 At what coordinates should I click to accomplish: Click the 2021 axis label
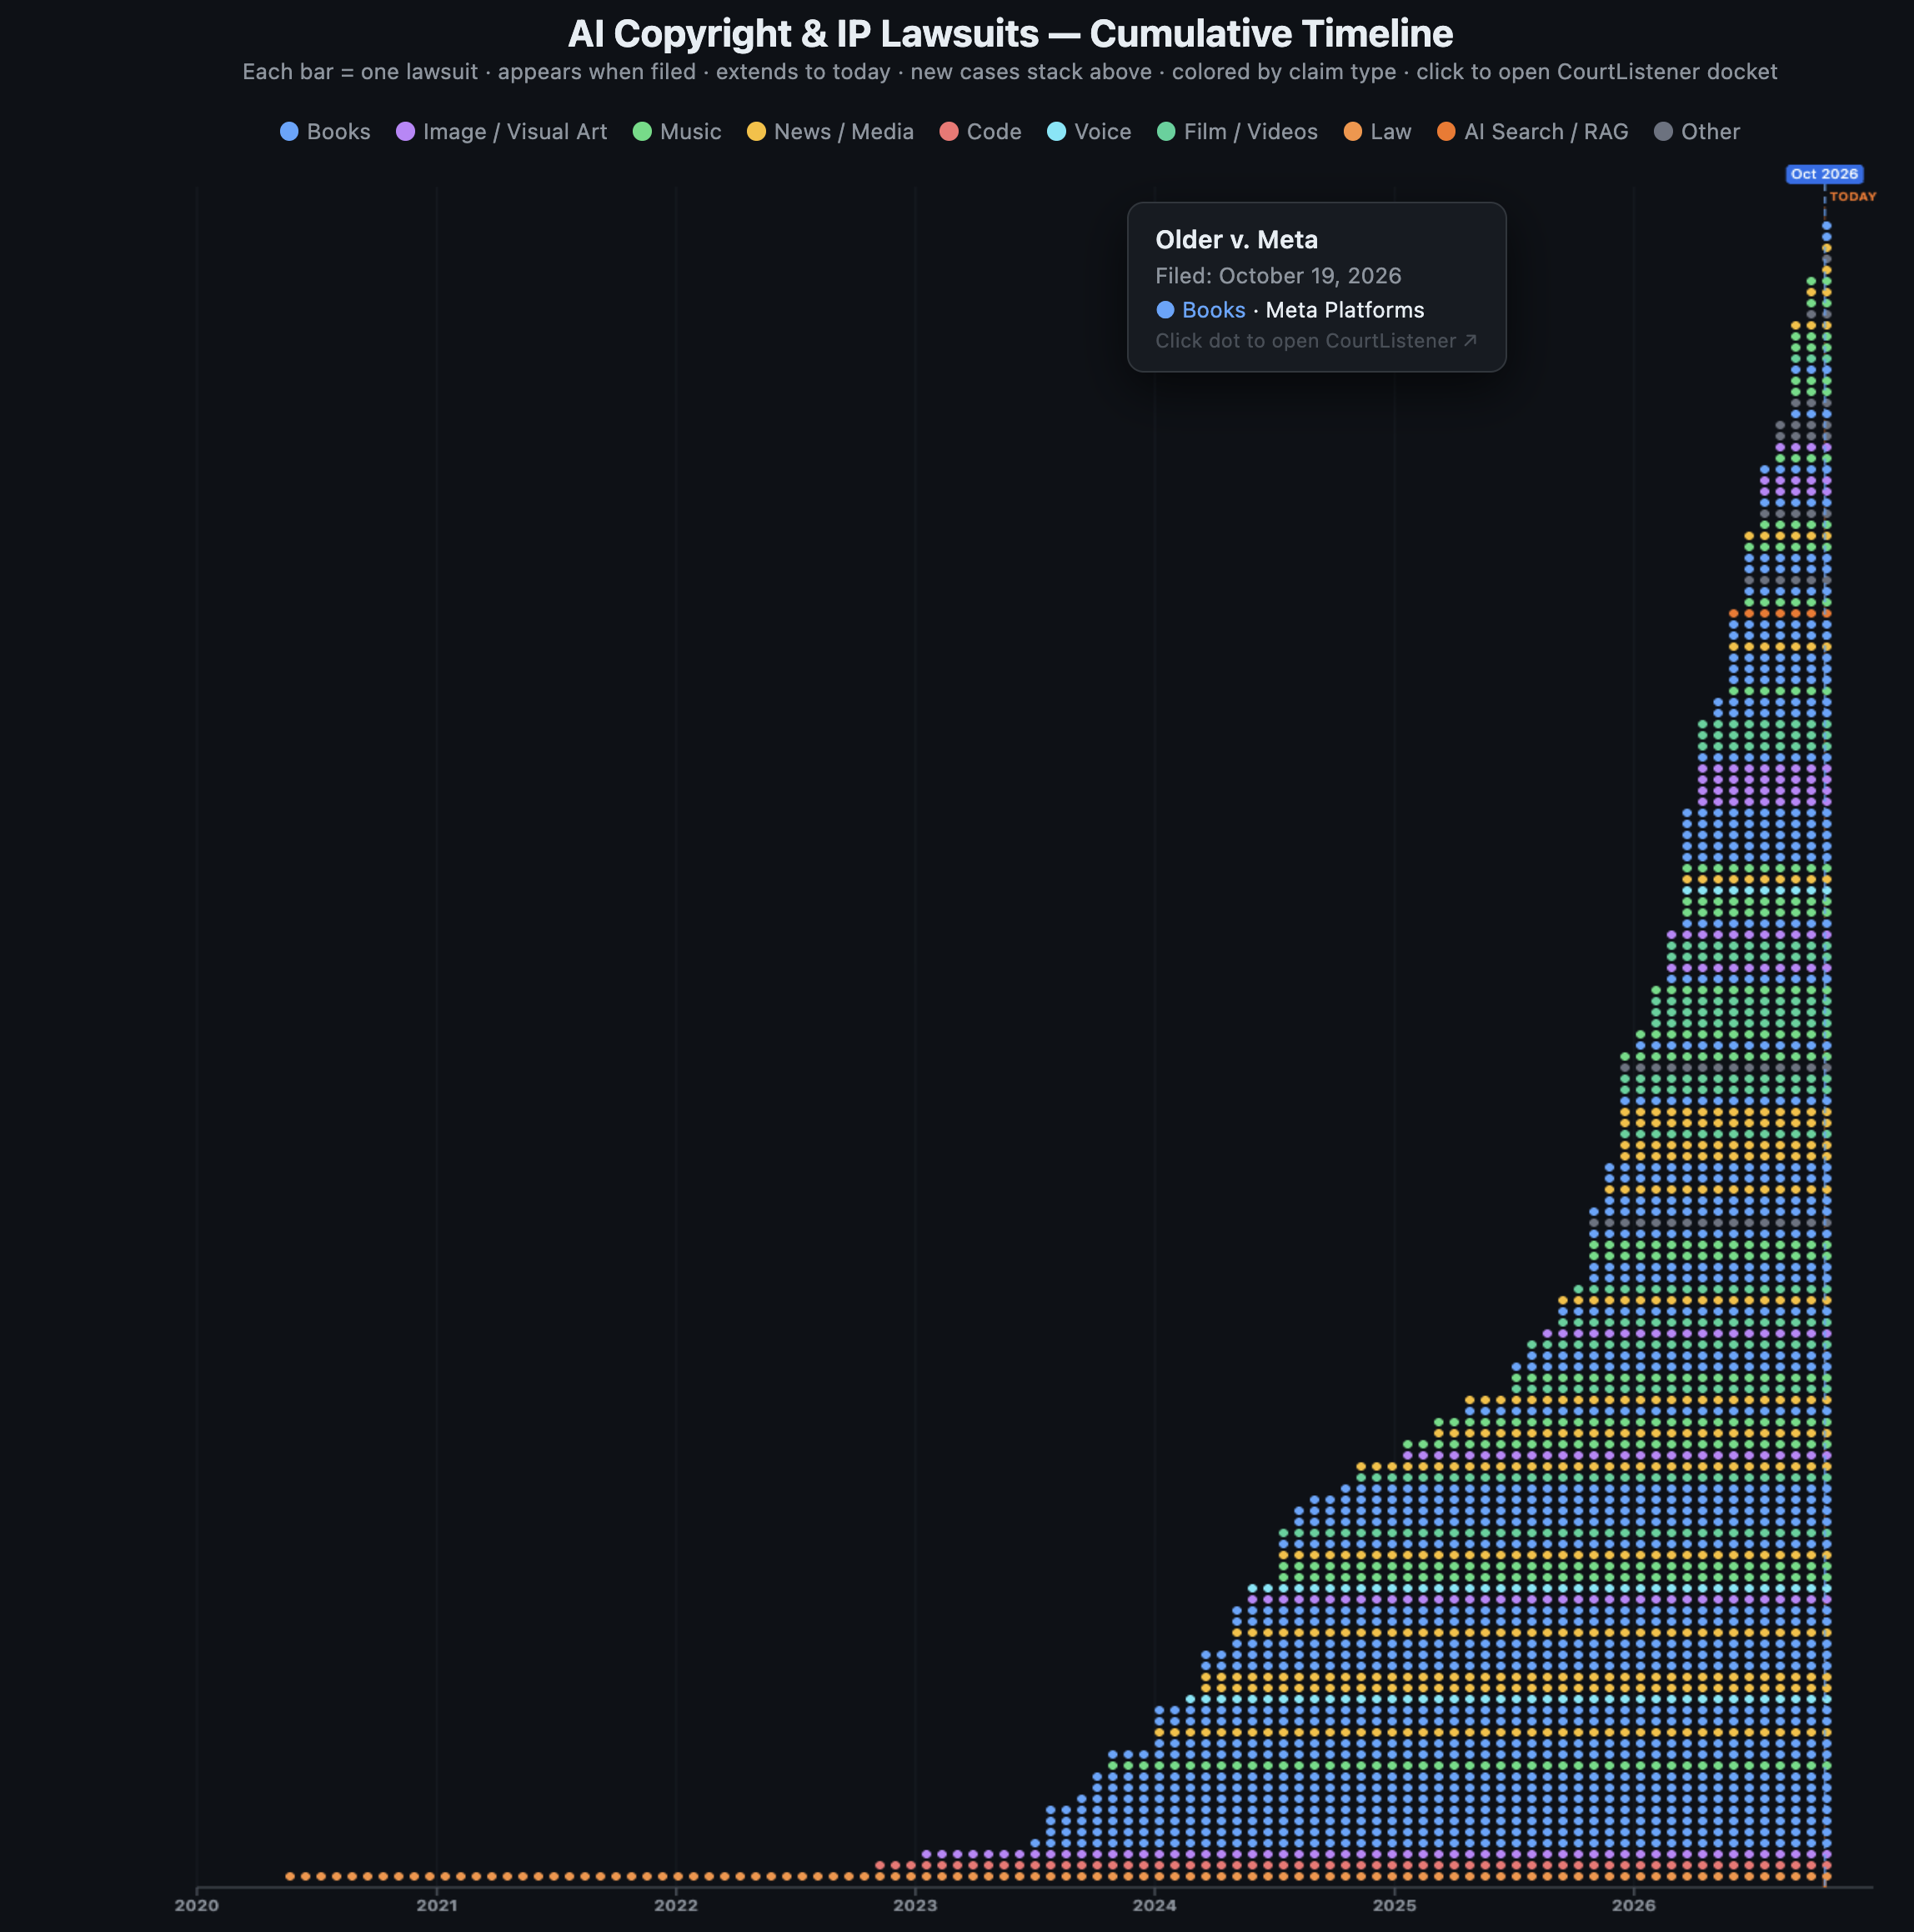pyautogui.click(x=436, y=1906)
